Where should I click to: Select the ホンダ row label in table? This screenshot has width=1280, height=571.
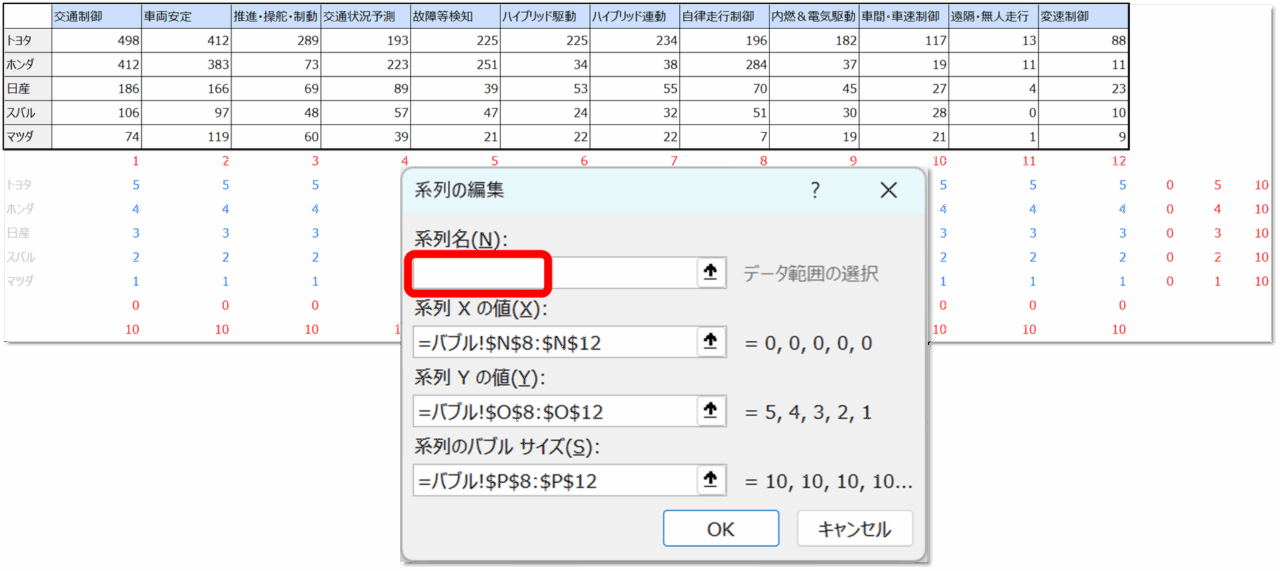click(x=28, y=65)
